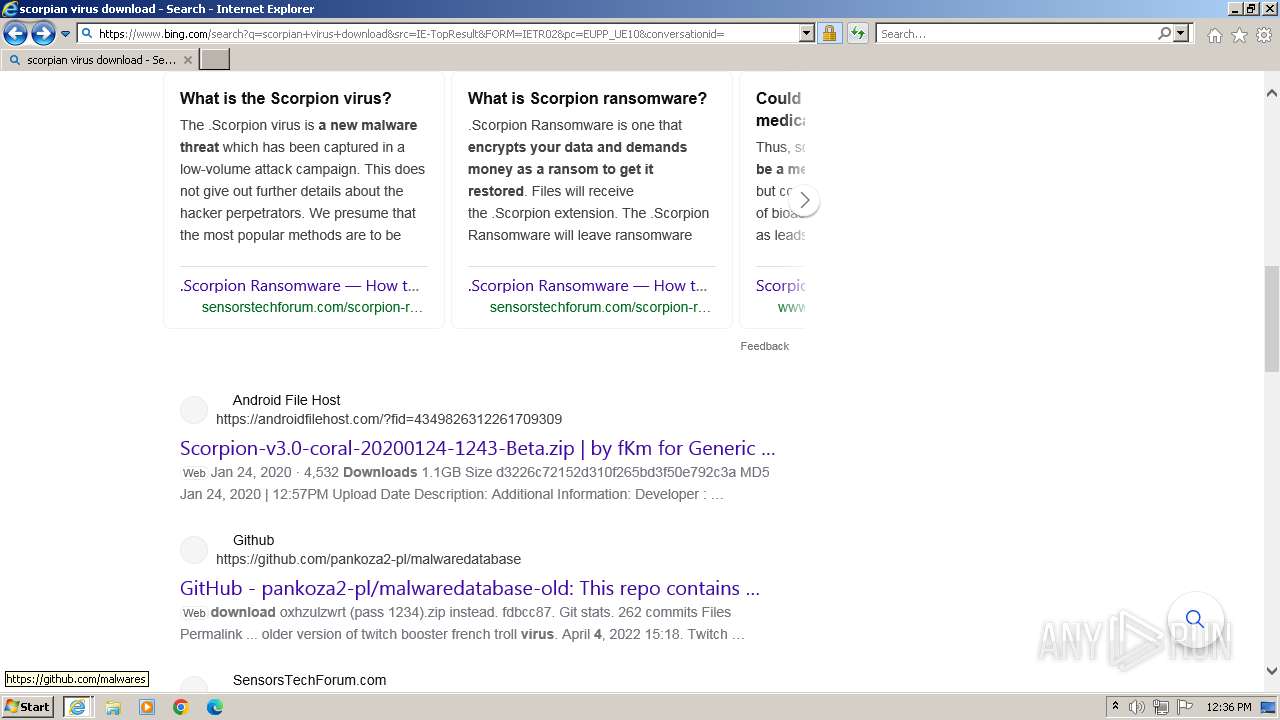Show hidden tray icons arrow
The image size is (1280, 720).
[1115, 707]
